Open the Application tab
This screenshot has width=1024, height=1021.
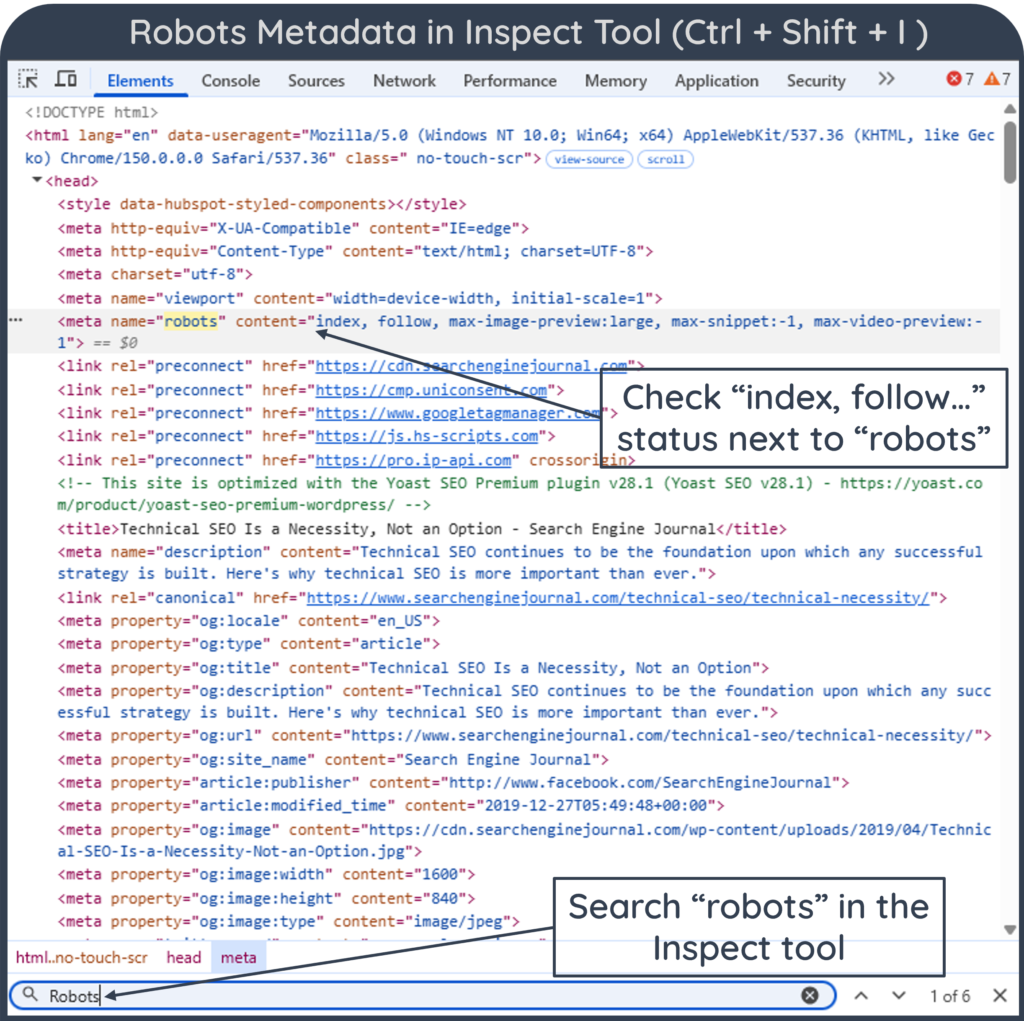(x=716, y=81)
